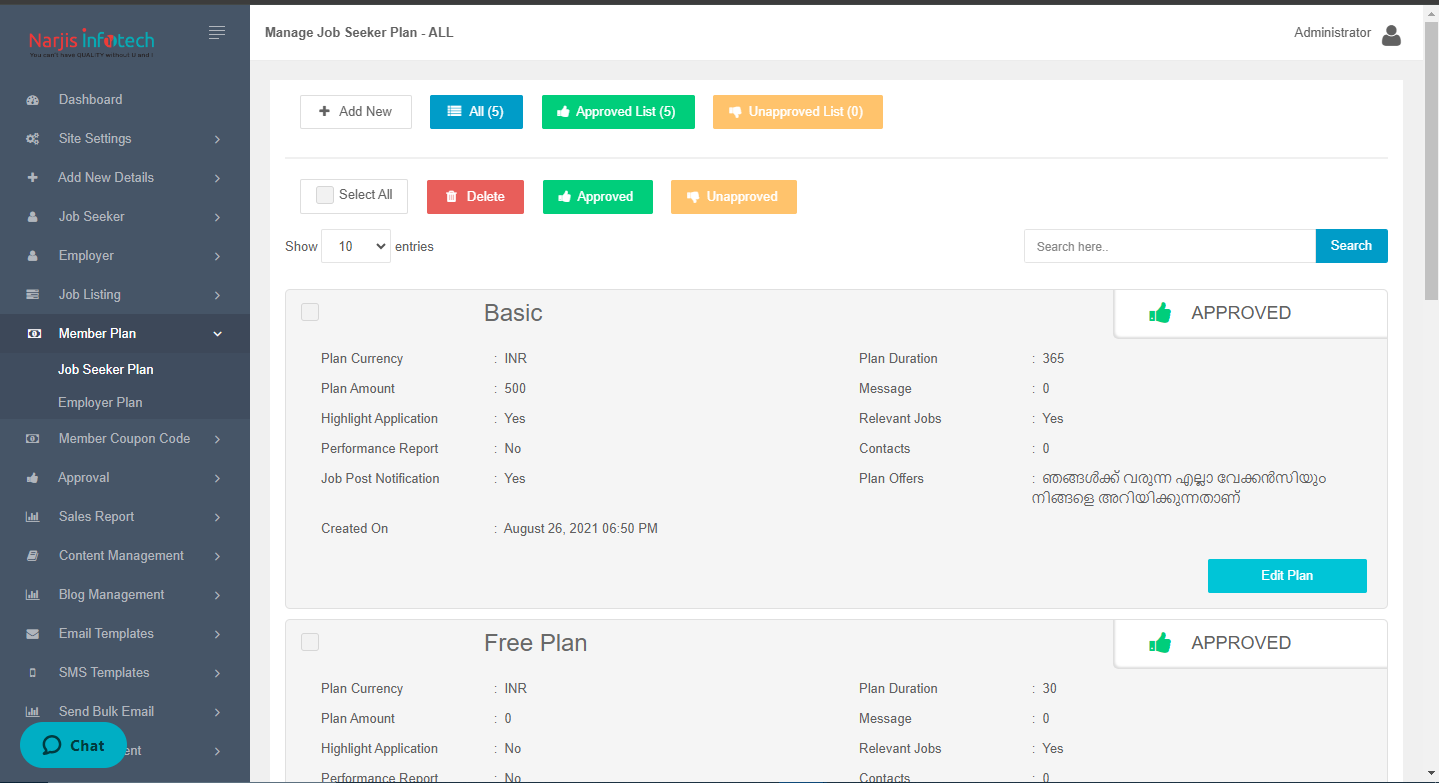Click the thumbs-up icon on Basic plan status
This screenshot has width=1439, height=783.
1160,313
